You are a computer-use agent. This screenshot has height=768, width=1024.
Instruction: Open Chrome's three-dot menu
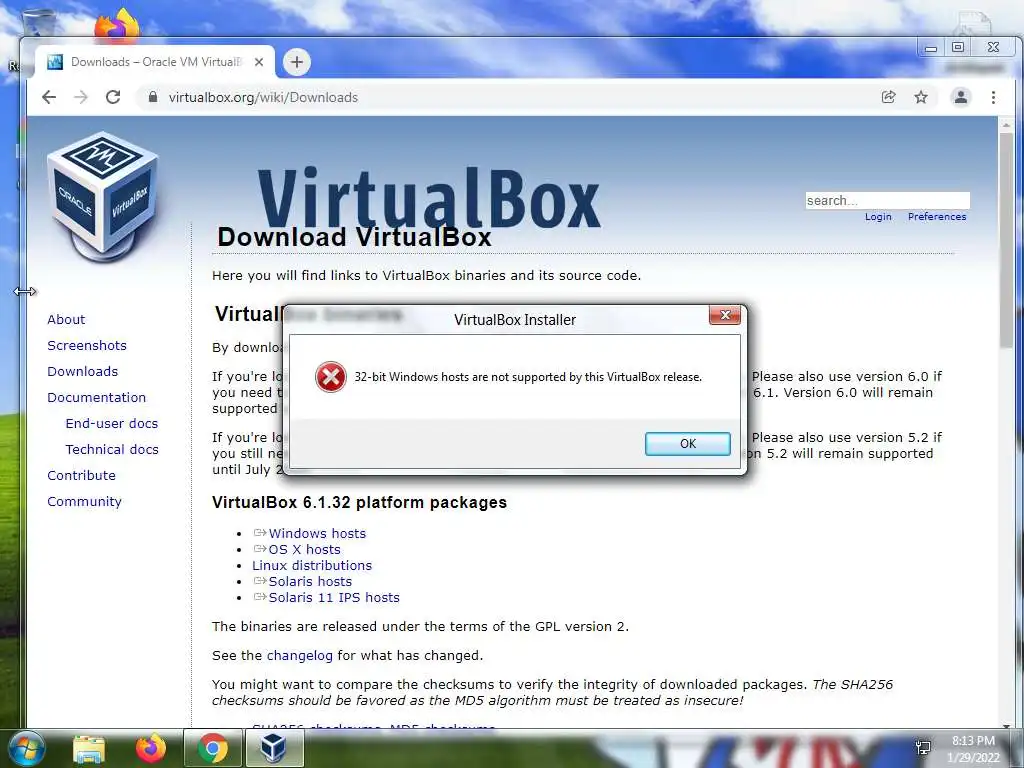993,97
